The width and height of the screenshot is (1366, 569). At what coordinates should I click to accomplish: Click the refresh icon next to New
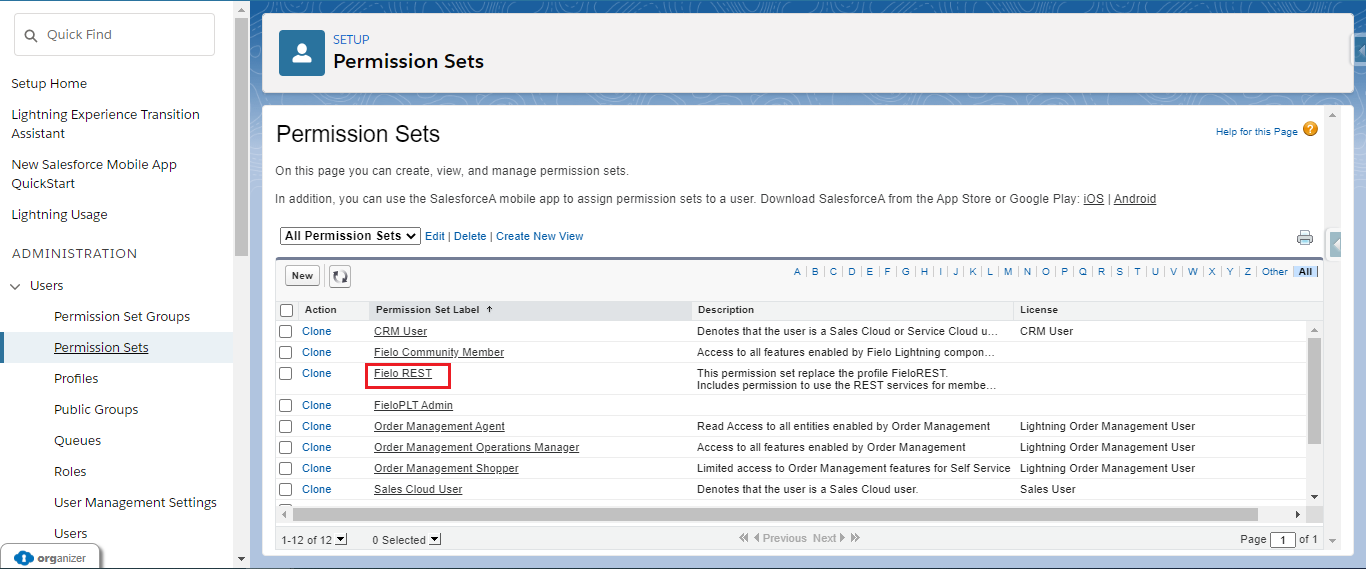340,276
